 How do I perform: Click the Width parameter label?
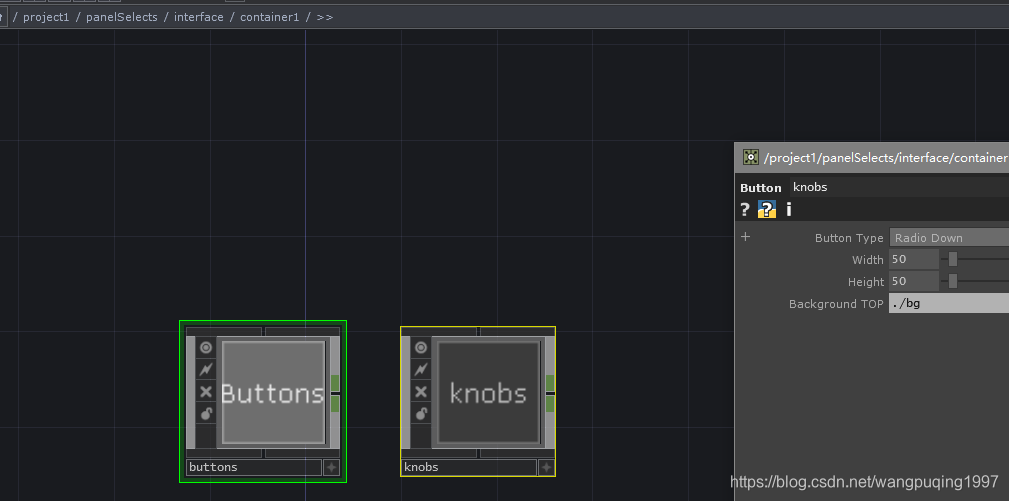pos(867,260)
